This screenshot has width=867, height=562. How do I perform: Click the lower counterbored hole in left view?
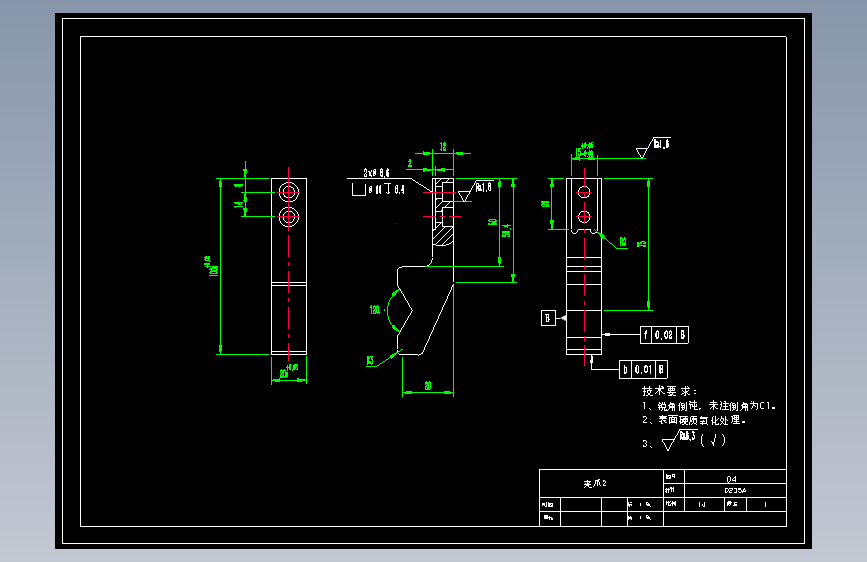click(x=289, y=217)
